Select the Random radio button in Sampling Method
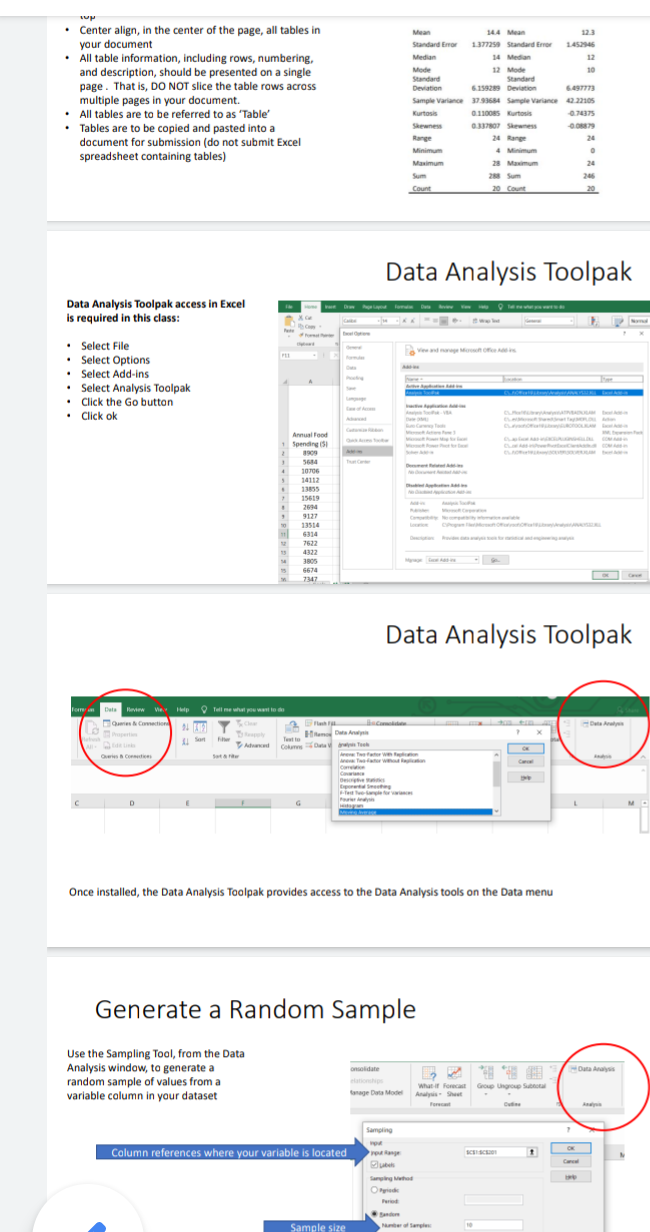 tap(373, 1213)
